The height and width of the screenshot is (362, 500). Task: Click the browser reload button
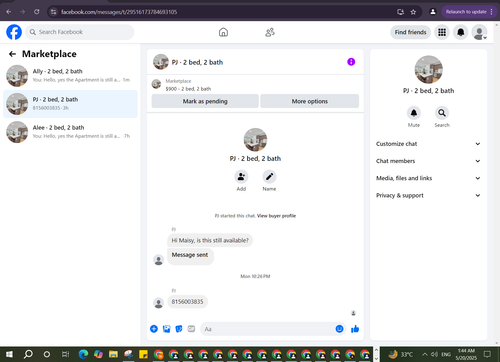point(37,12)
